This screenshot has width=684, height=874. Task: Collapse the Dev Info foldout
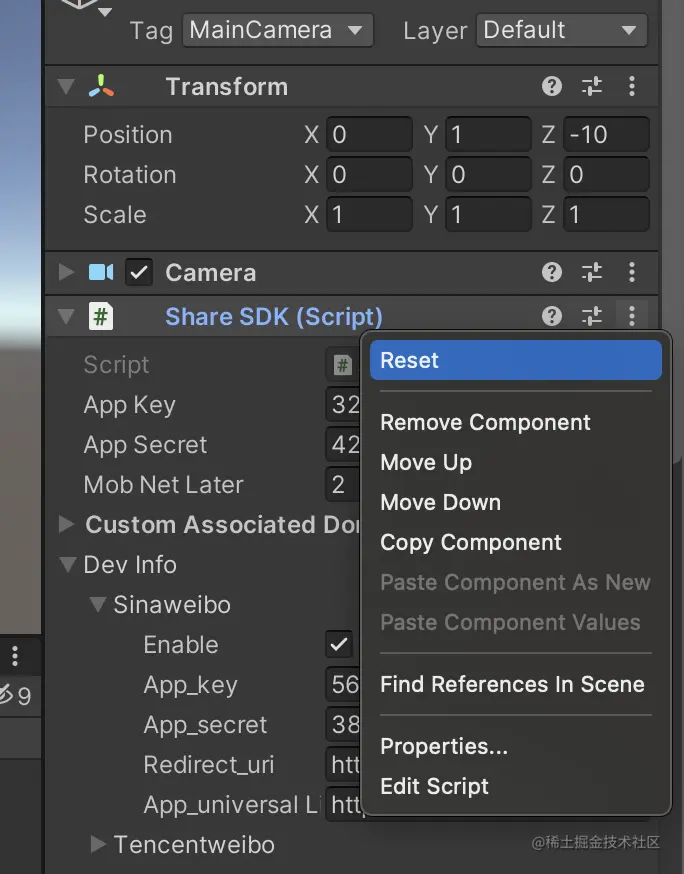(68, 564)
